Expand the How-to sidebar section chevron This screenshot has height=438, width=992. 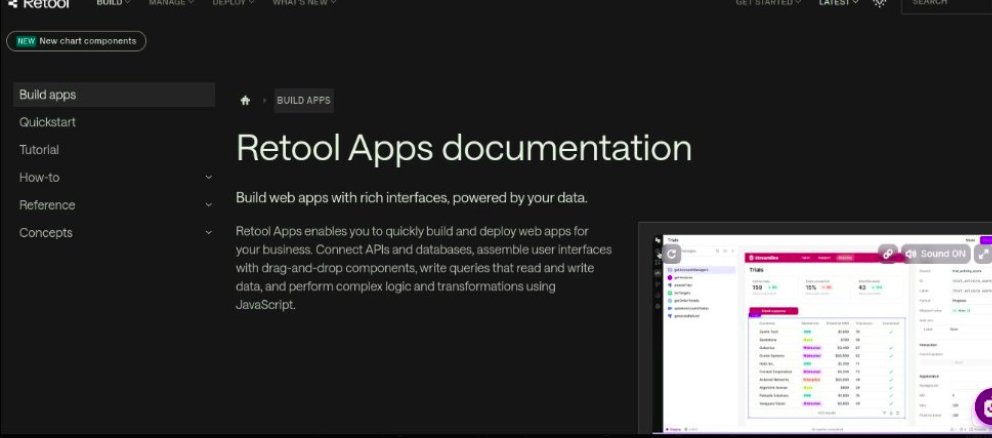(x=208, y=178)
